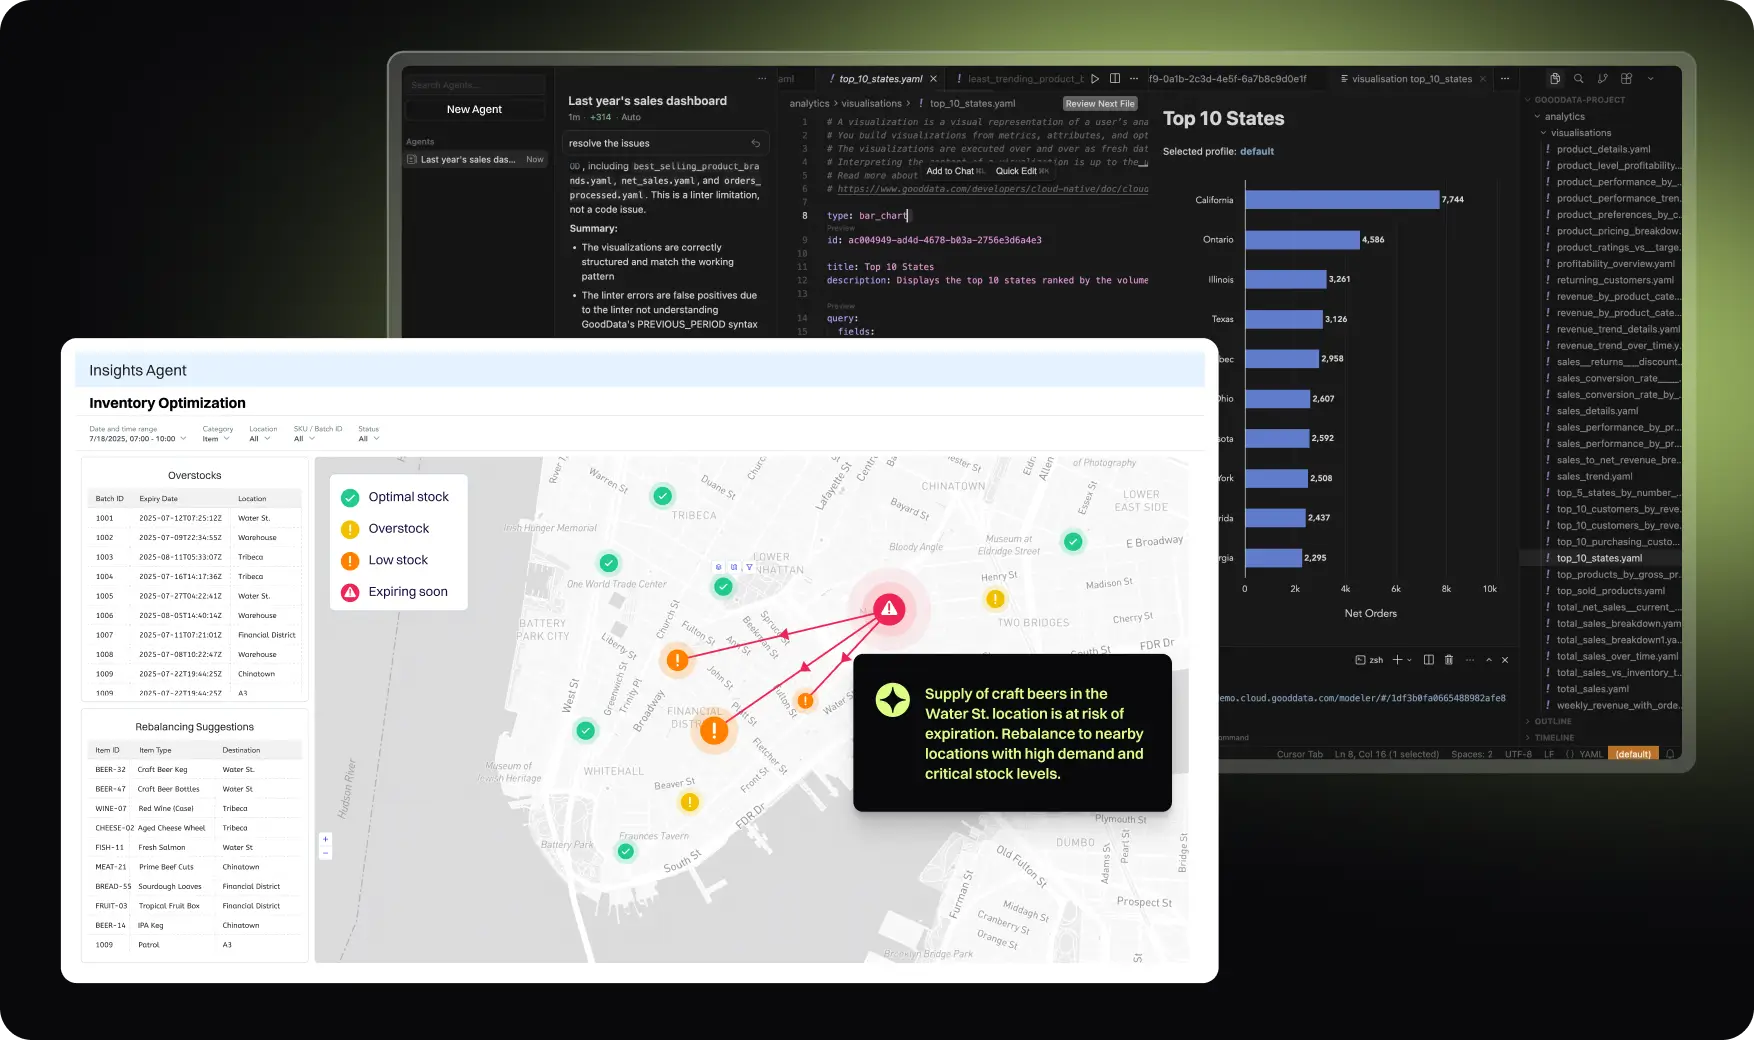
Task: Expand the TIMELINE section
Action: [1553, 737]
